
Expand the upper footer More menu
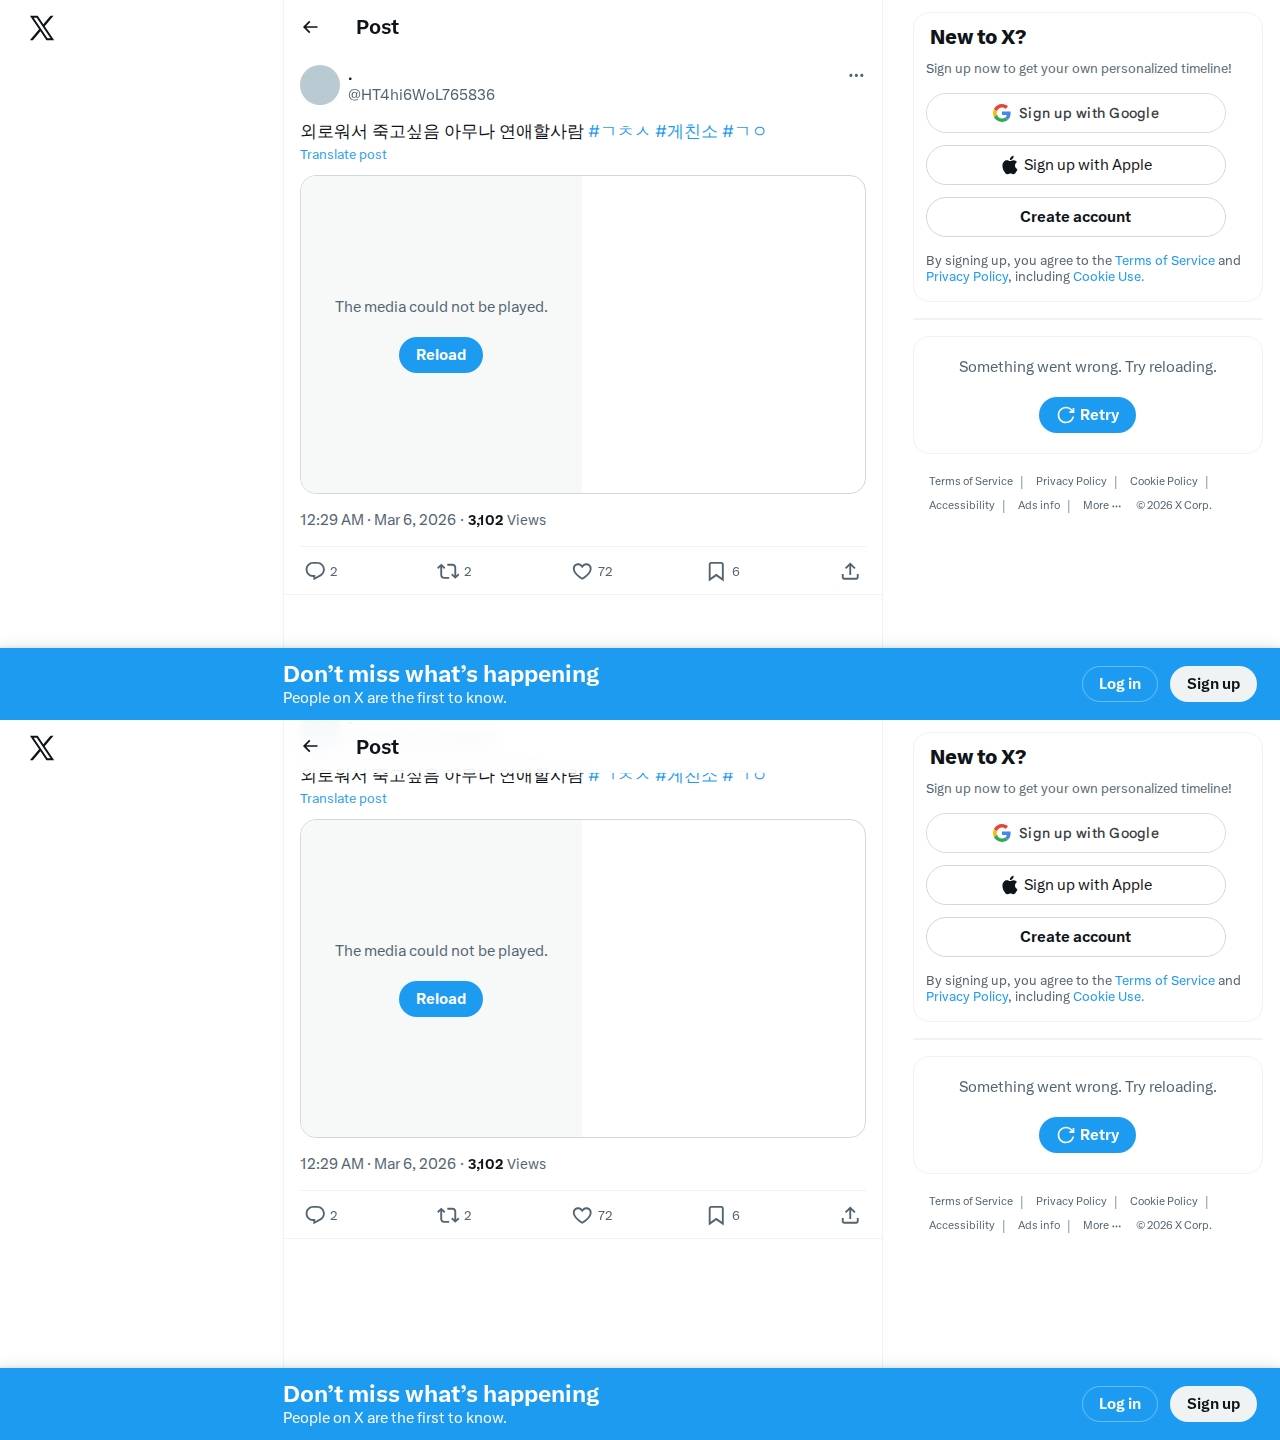[x=1102, y=505]
